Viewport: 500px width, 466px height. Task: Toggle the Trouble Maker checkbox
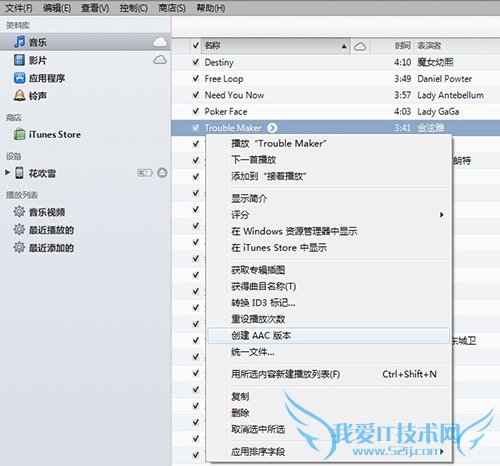click(x=196, y=128)
